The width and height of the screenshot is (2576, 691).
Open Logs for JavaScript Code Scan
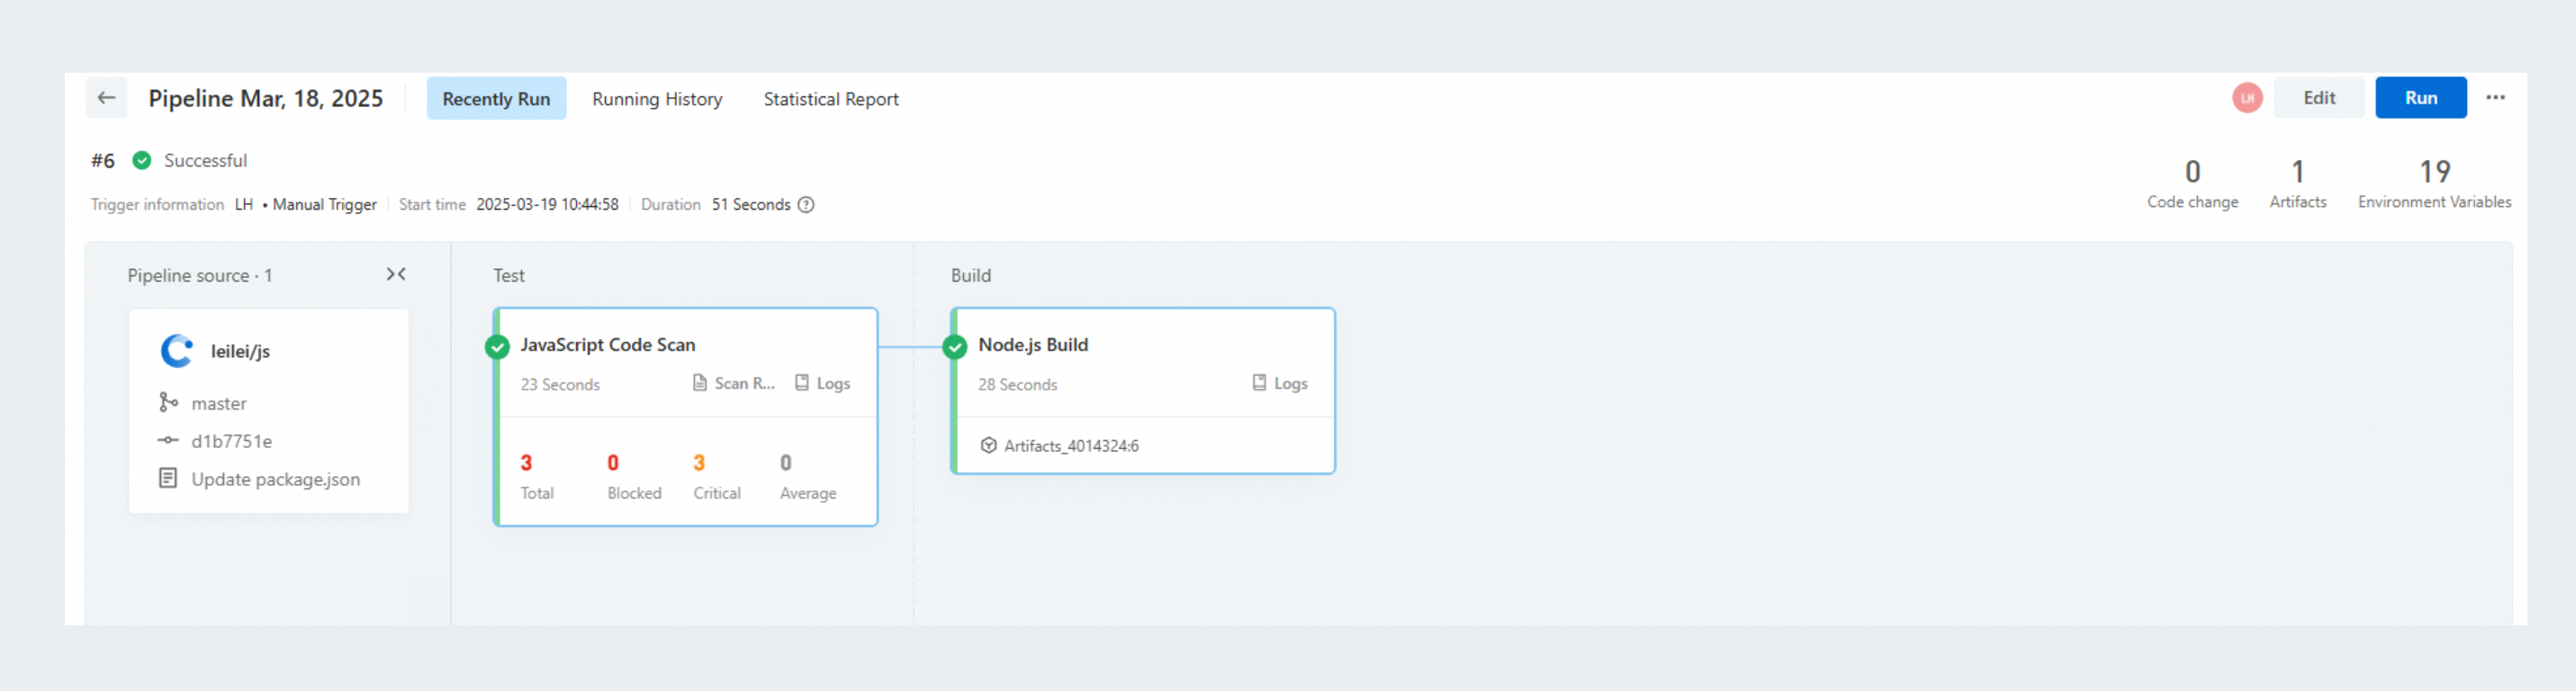[823, 383]
